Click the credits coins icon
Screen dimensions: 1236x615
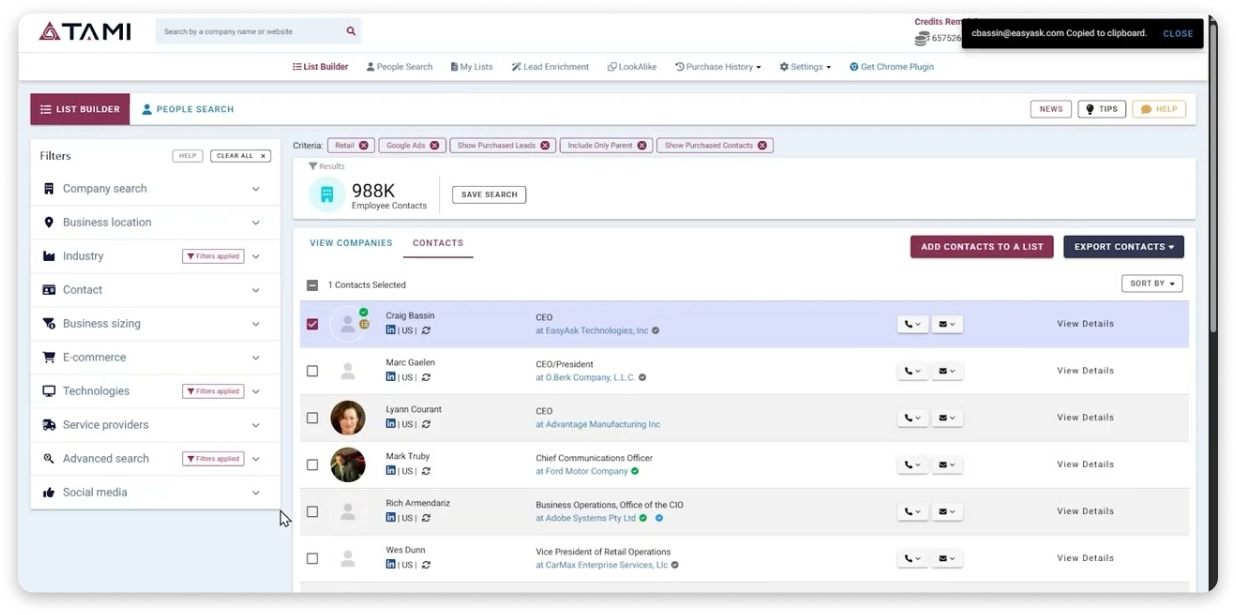coord(922,38)
